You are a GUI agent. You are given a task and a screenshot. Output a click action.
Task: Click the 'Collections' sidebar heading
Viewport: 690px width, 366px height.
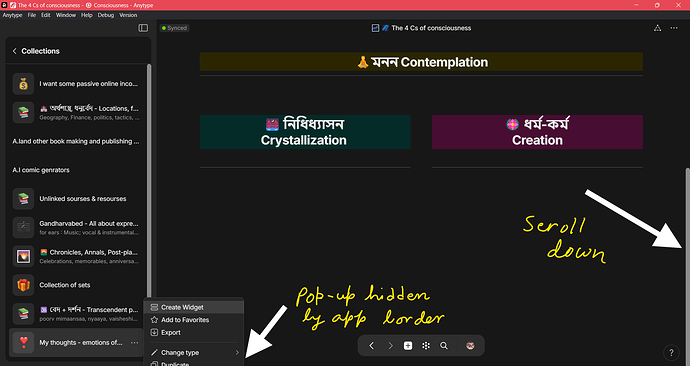[x=40, y=51]
